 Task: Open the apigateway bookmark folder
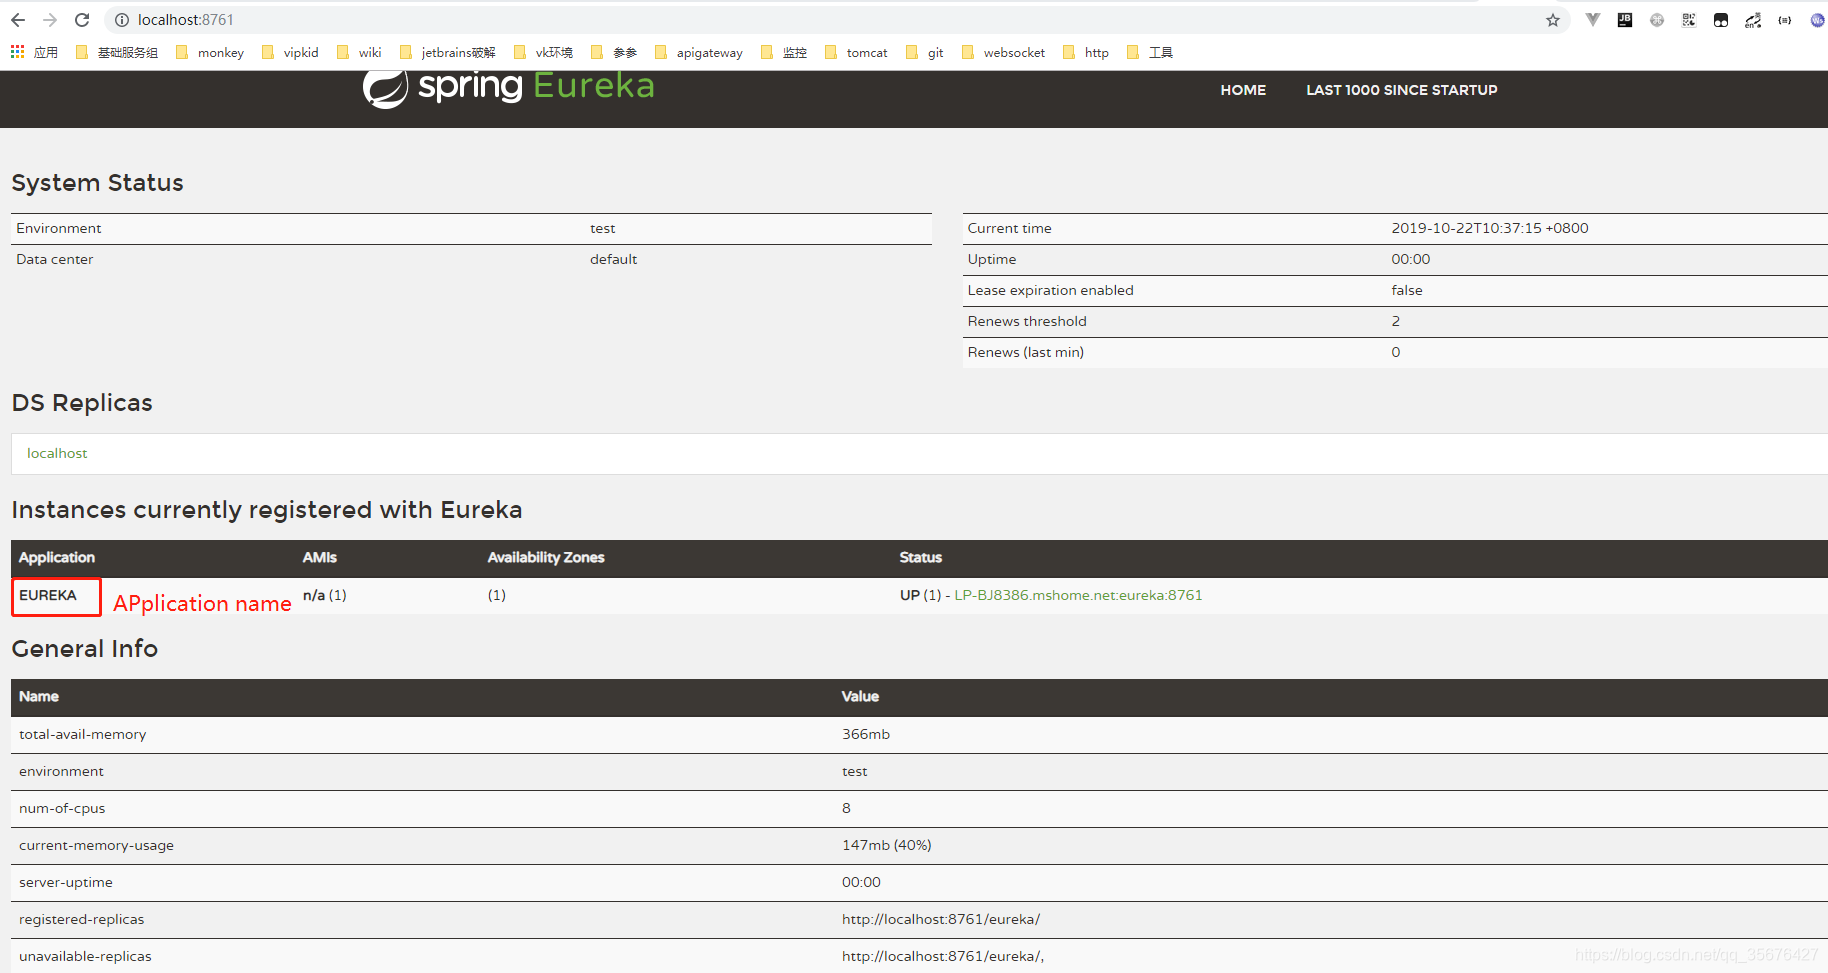pos(699,53)
